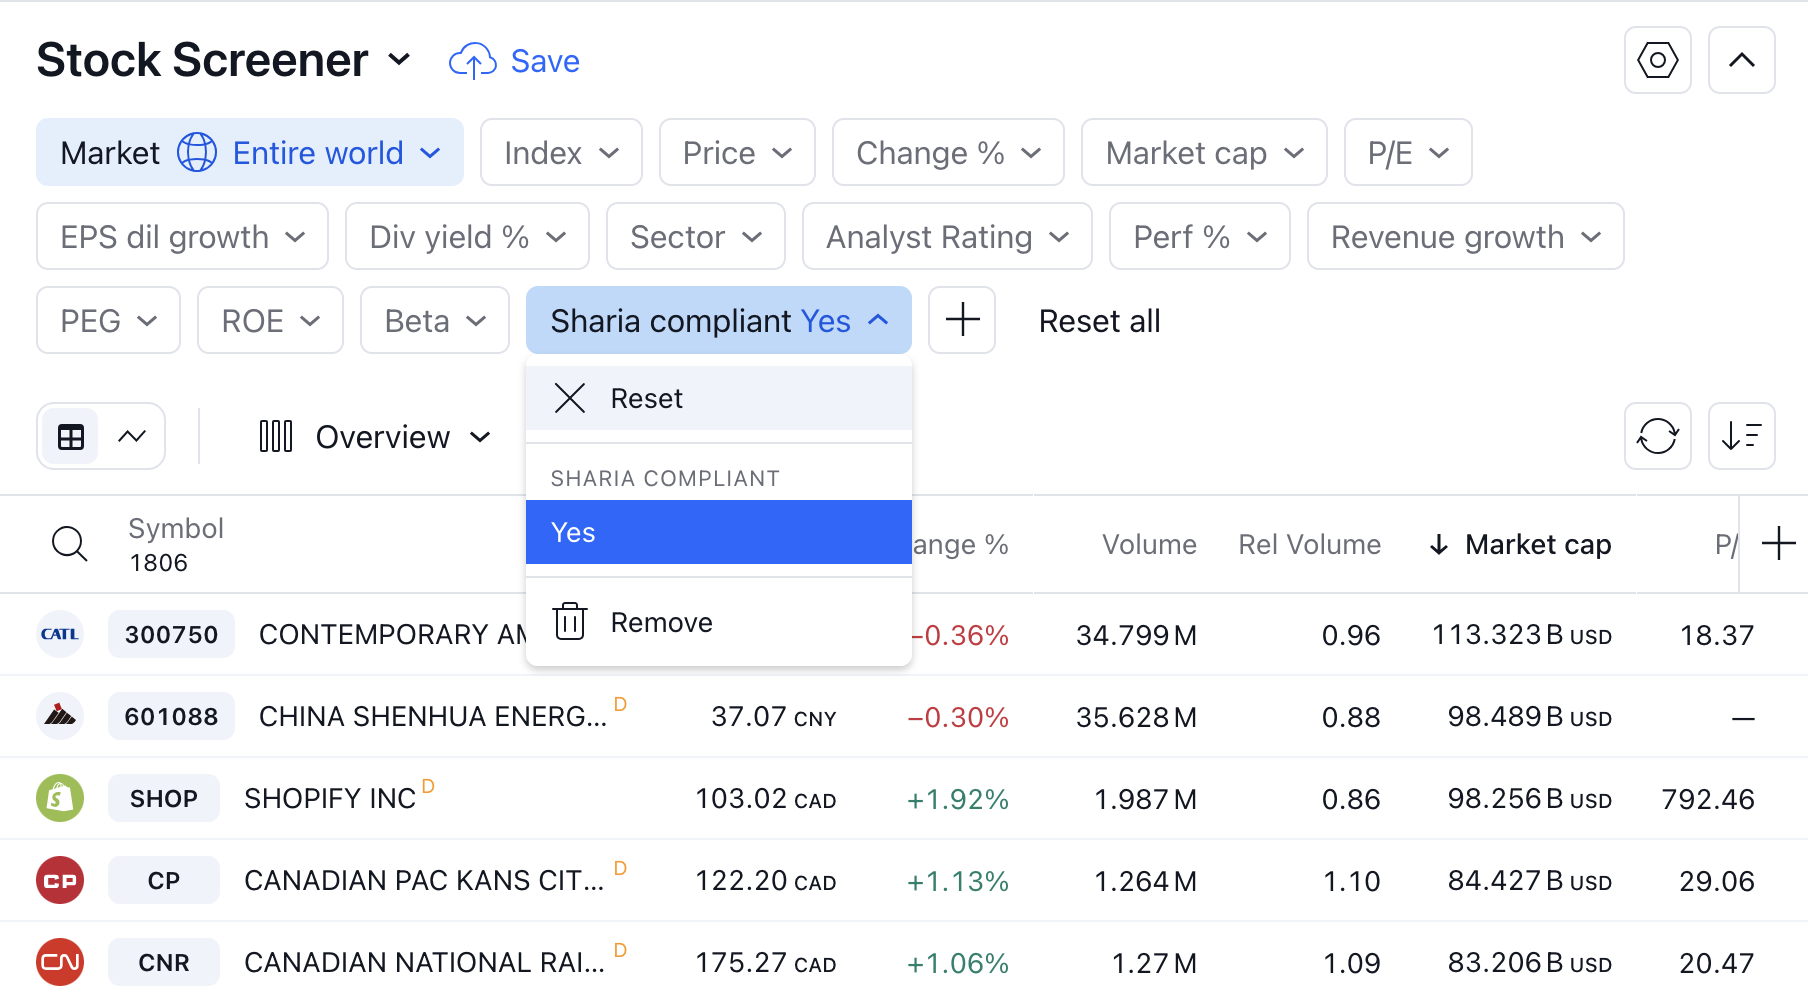Switch to the table view layout
Screen dimensions: 1808x998
(x=71, y=436)
